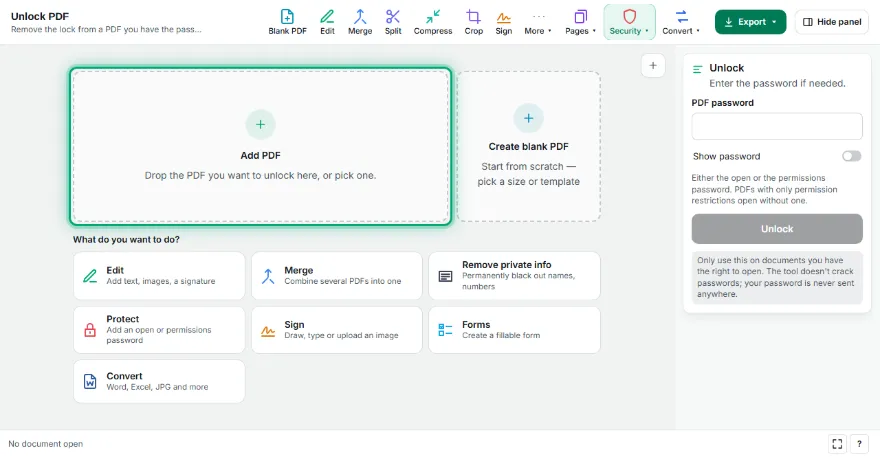
Task: Click the green plus in Add PDF
Action: 260,124
